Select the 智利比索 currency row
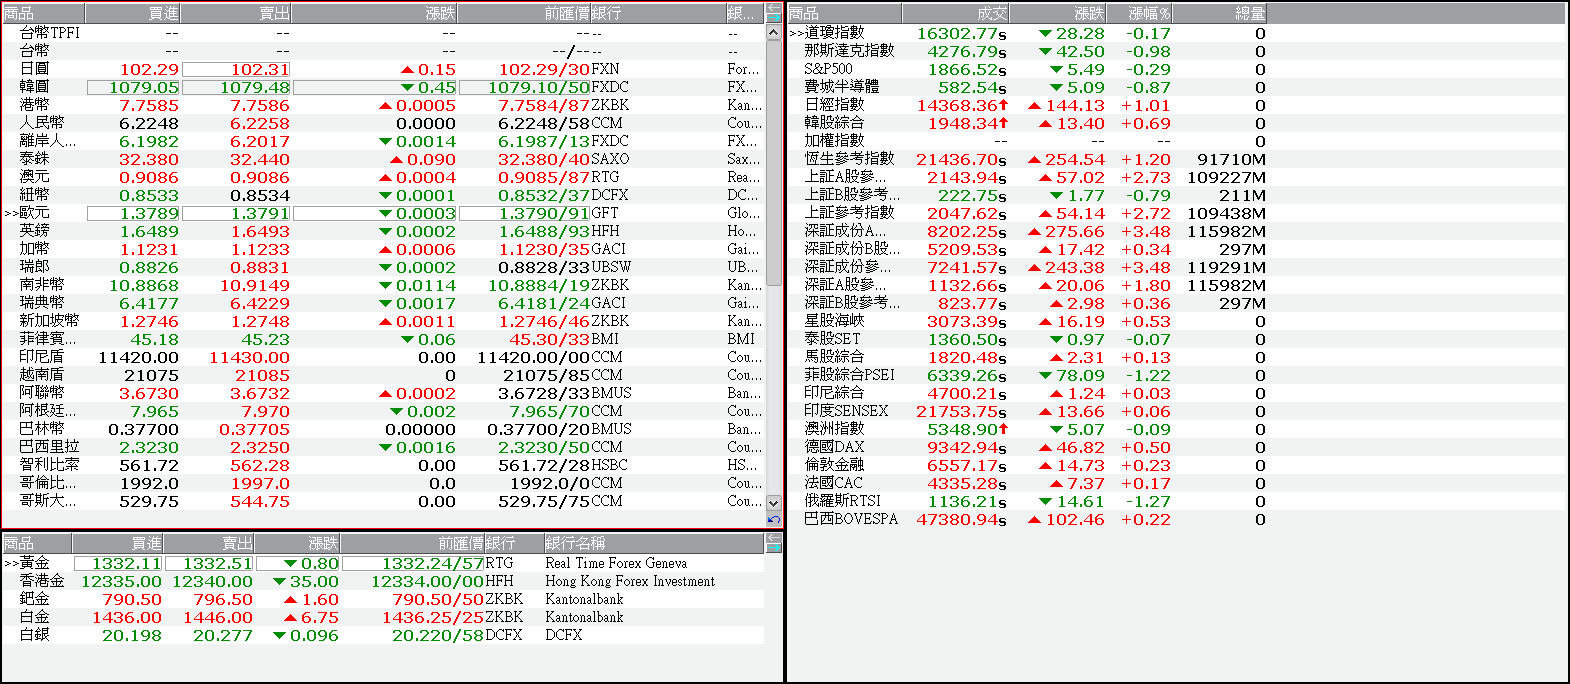The image size is (1570, 684). pos(383,465)
